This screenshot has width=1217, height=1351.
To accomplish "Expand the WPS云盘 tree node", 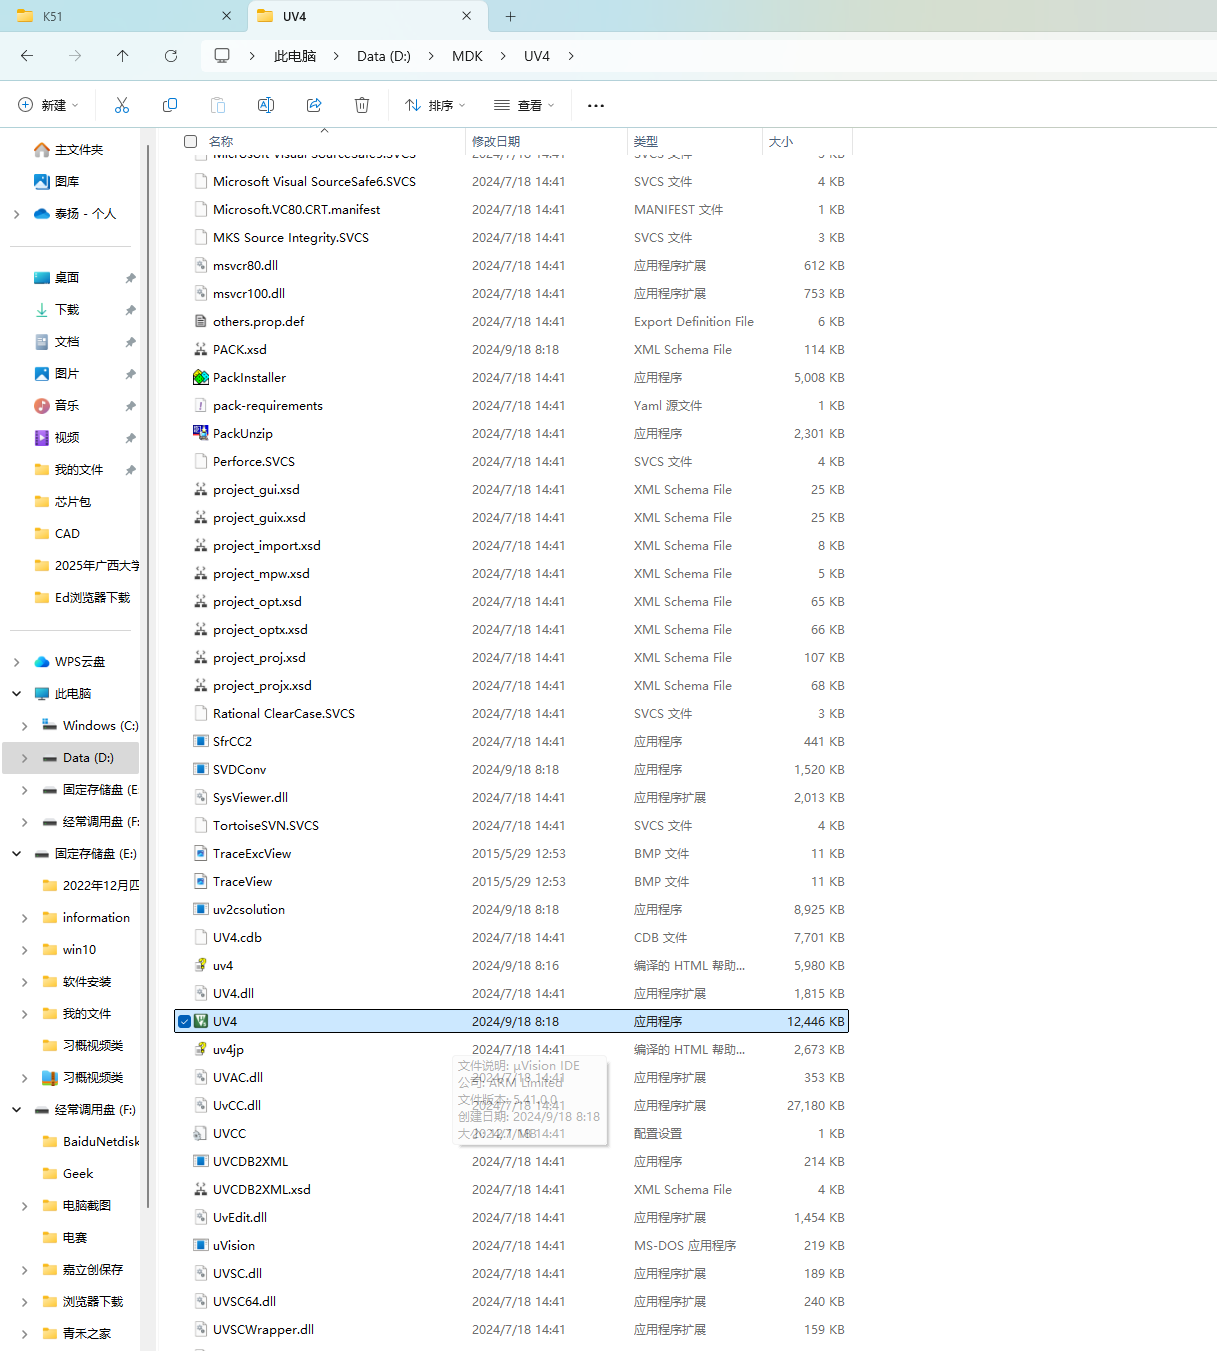I will click(16, 662).
